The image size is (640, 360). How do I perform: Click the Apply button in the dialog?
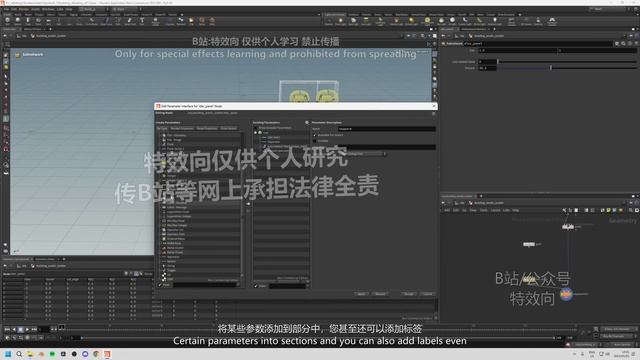tap(361, 294)
